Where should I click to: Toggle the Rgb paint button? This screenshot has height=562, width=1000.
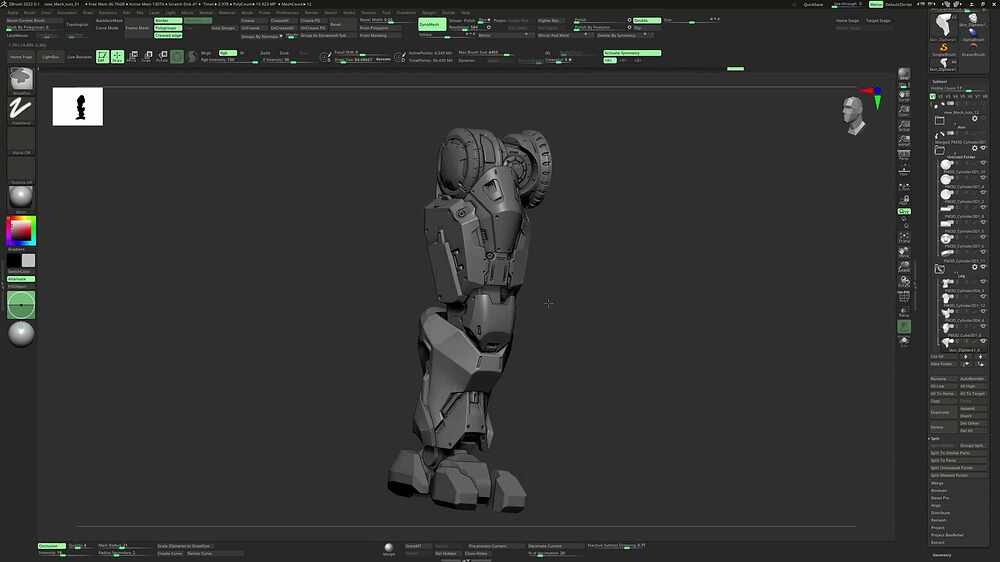(x=227, y=53)
